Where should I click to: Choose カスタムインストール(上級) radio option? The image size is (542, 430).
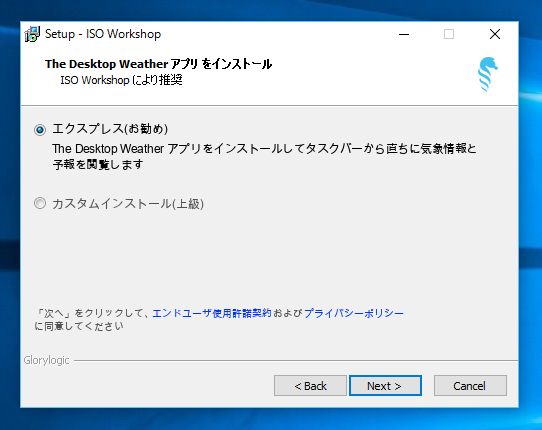[40, 203]
